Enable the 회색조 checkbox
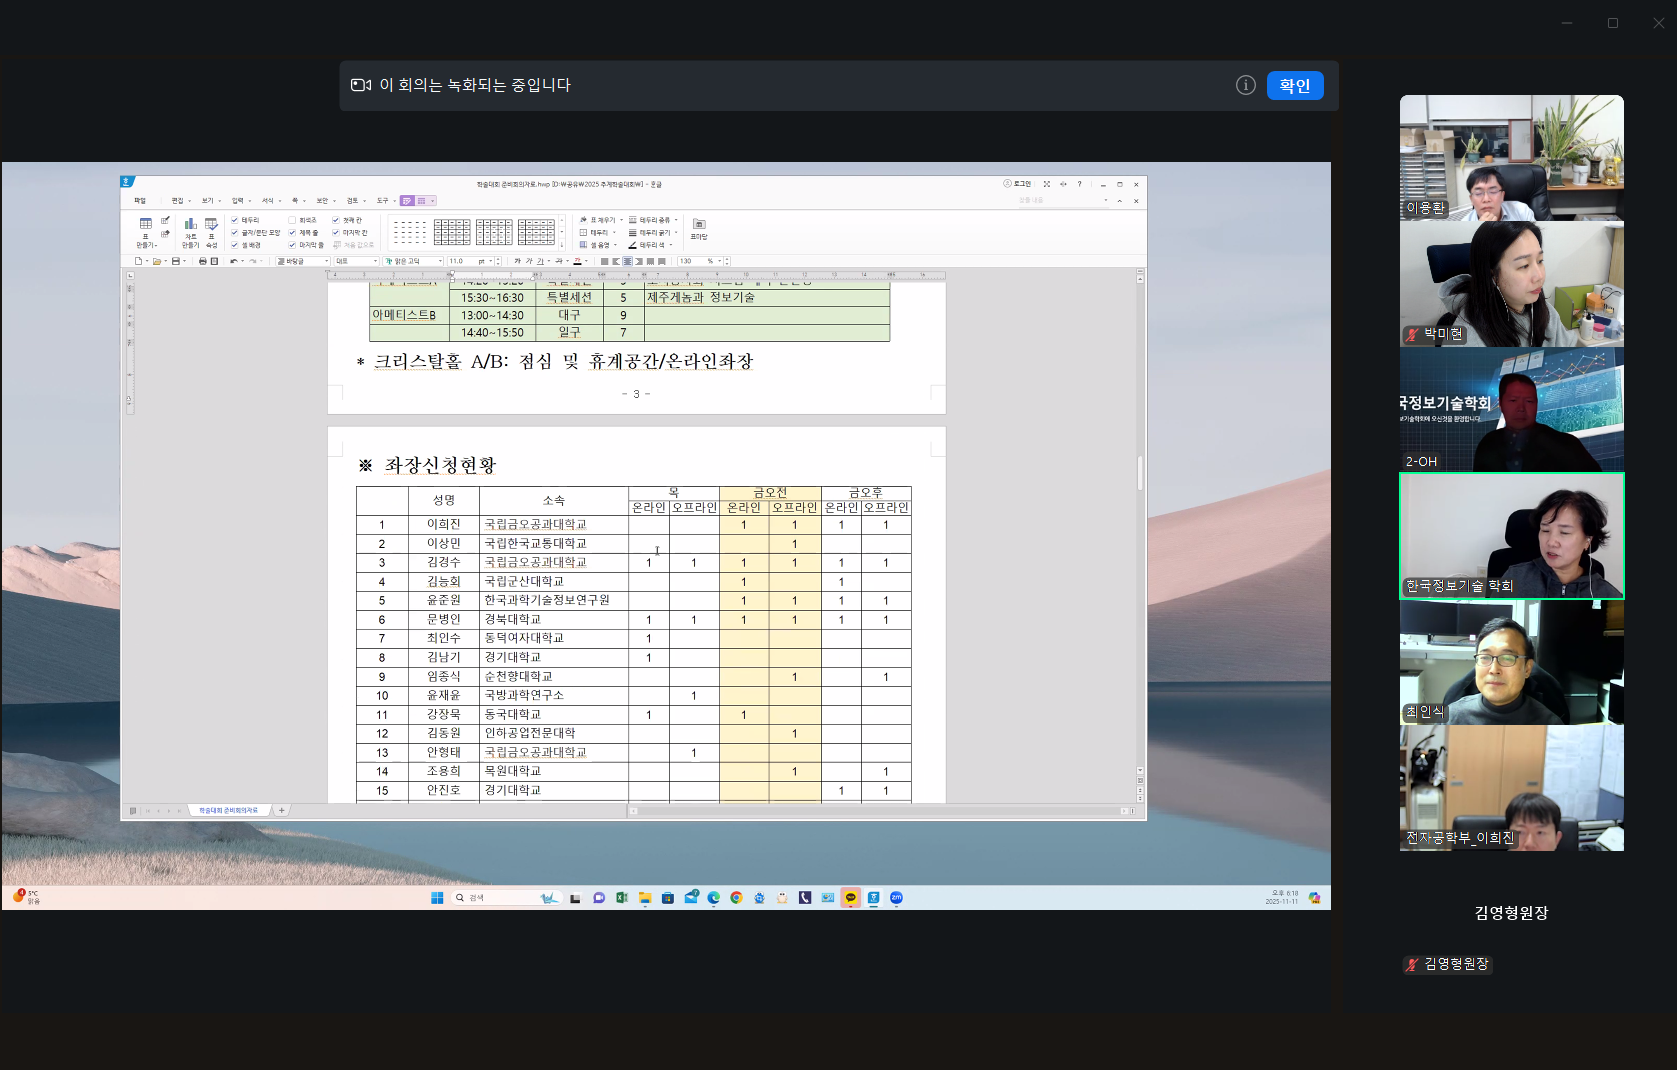This screenshot has width=1677, height=1070. click(292, 220)
